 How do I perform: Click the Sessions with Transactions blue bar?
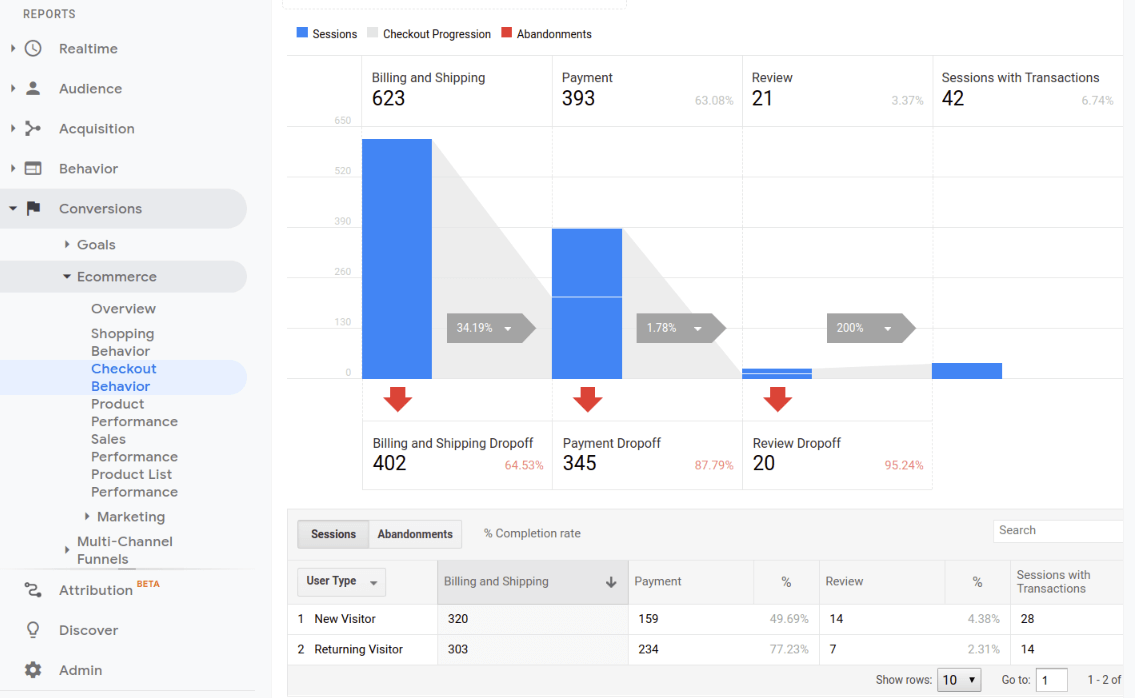[x=966, y=371]
